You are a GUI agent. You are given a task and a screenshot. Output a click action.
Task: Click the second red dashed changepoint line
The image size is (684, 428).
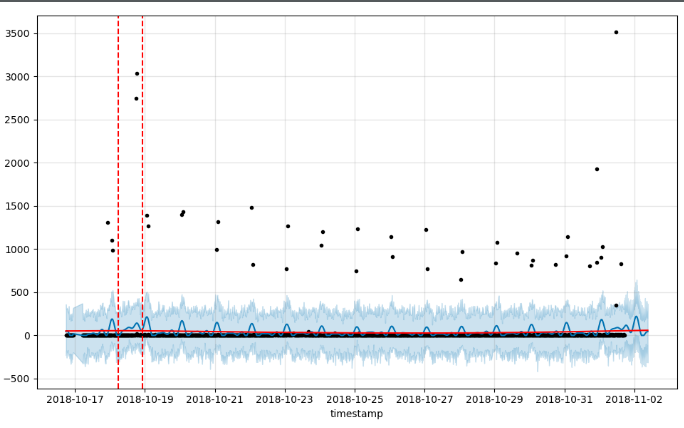(143, 201)
